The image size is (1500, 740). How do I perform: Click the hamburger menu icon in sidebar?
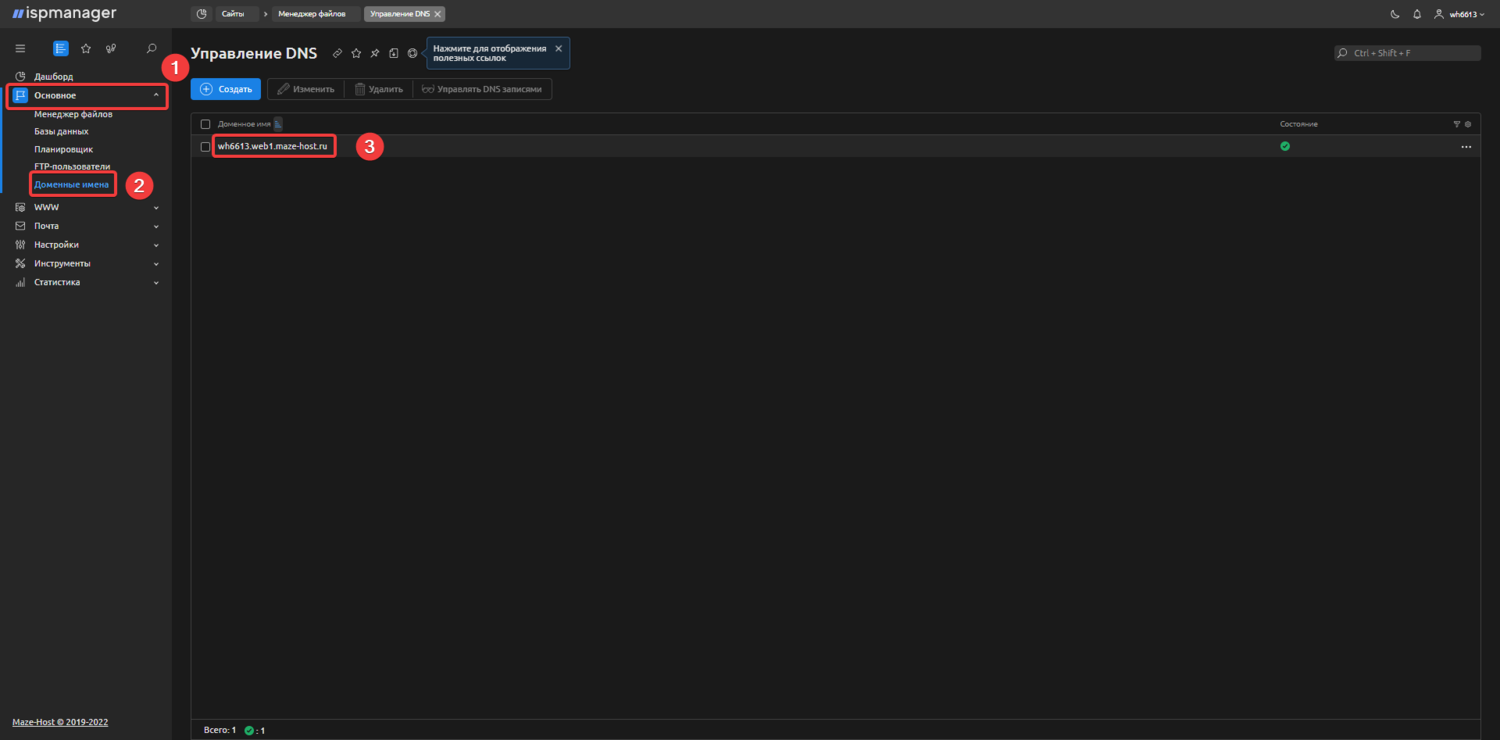pos(20,48)
